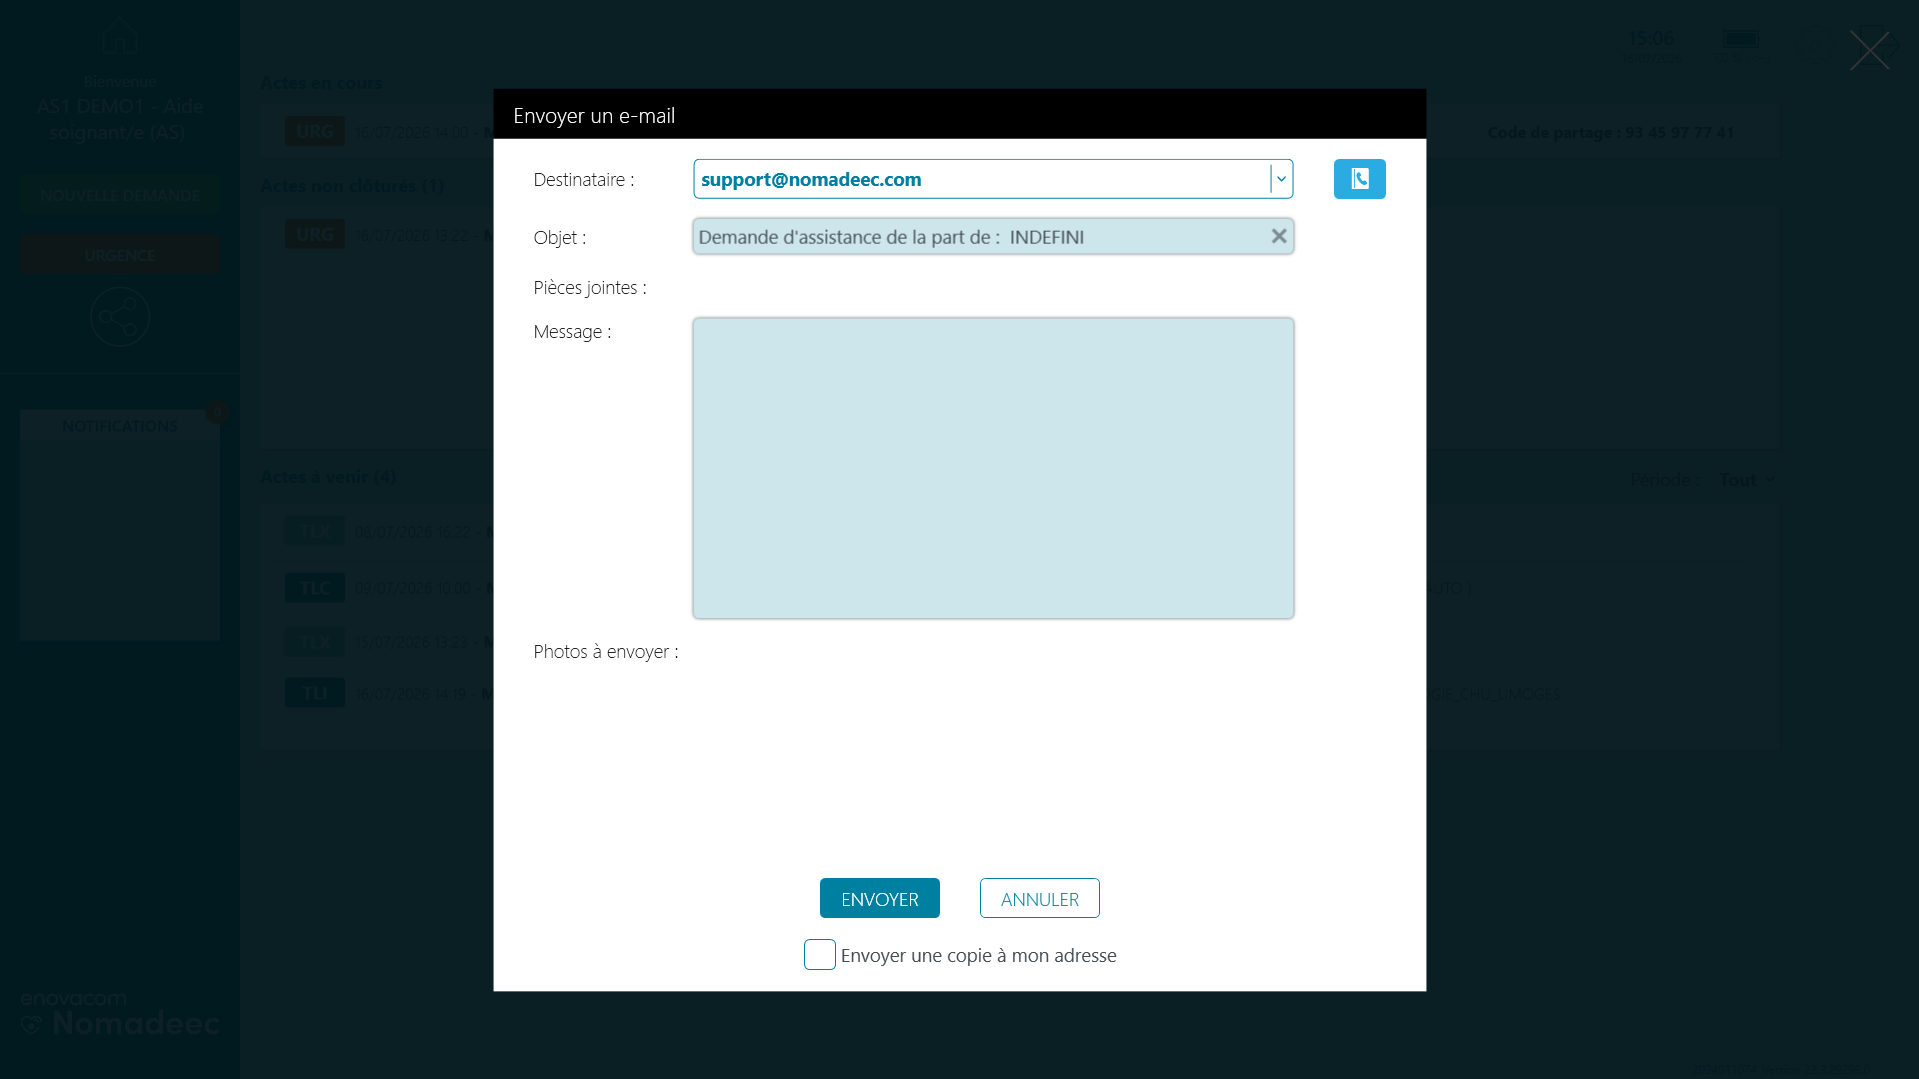1919x1079 pixels.
Task: Close the overlay with the large X
Action: 1869,50
